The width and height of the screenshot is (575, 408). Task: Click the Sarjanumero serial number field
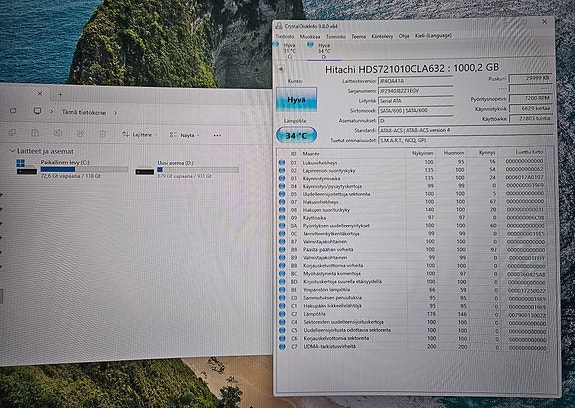click(x=415, y=91)
